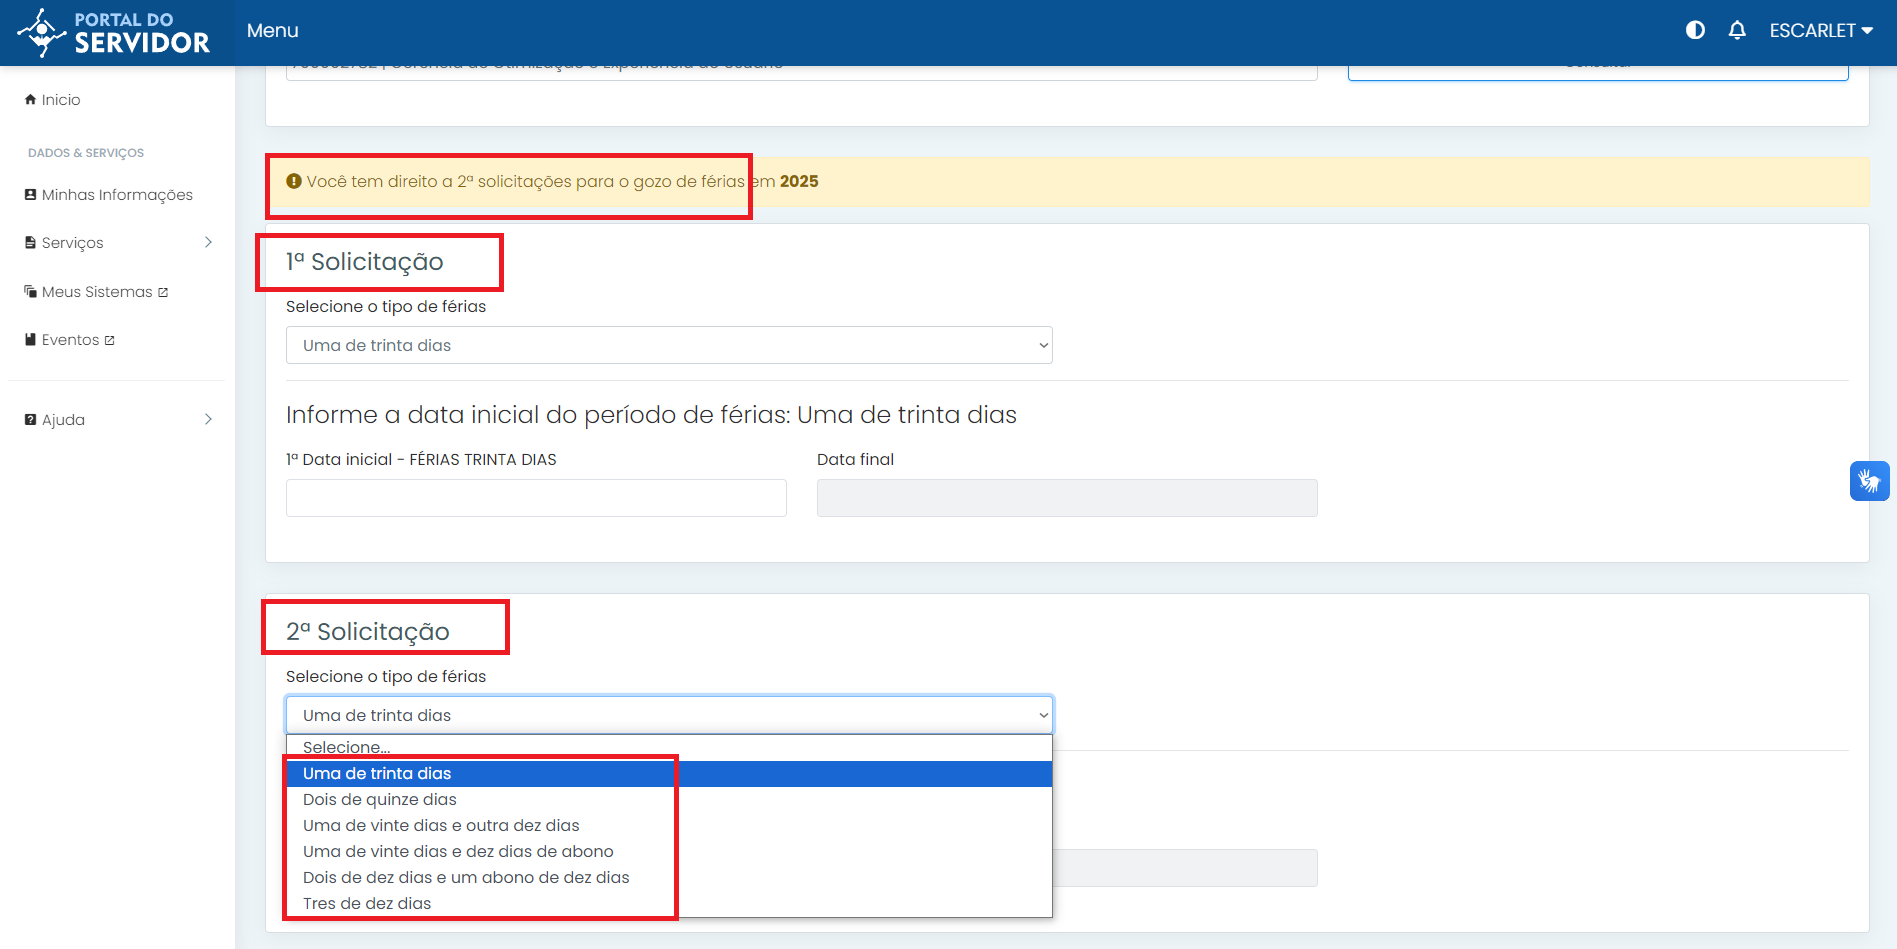This screenshot has height=949, width=1897.
Task: Choose 'Tres de dez dias' option
Action: [669, 903]
